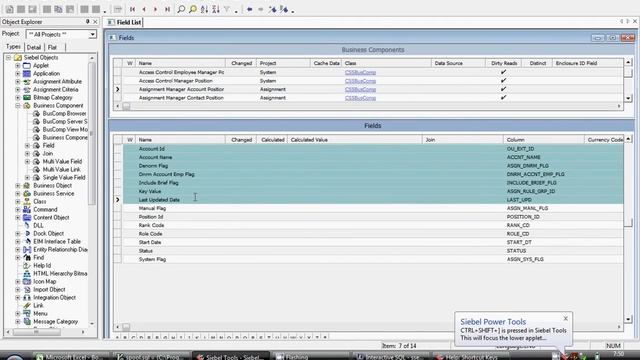
Task: Select DLL icon in tree
Action: [x=27, y=225]
